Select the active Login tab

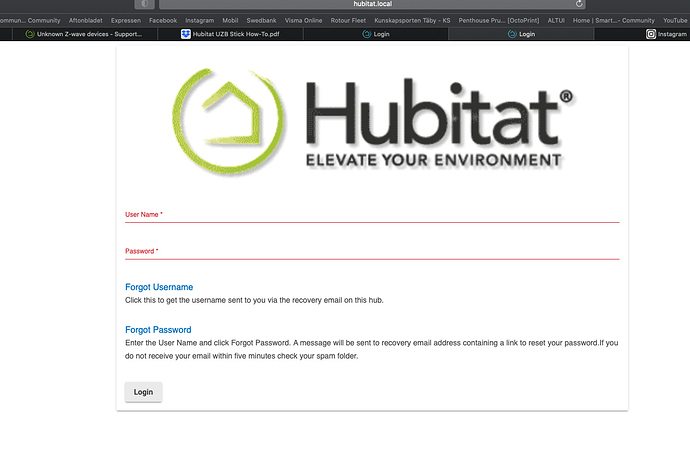(x=521, y=34)
